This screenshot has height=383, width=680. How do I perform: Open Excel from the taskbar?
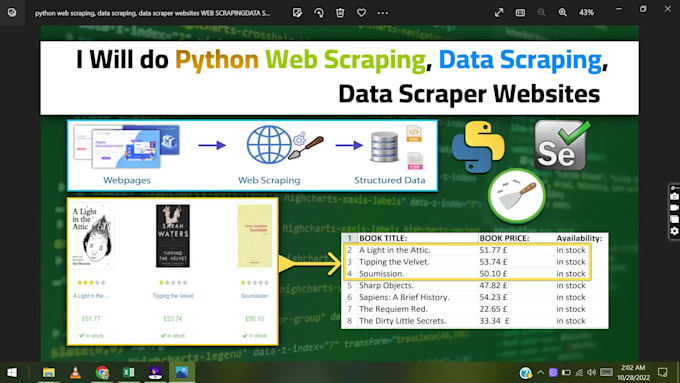[x=129, y=372]
